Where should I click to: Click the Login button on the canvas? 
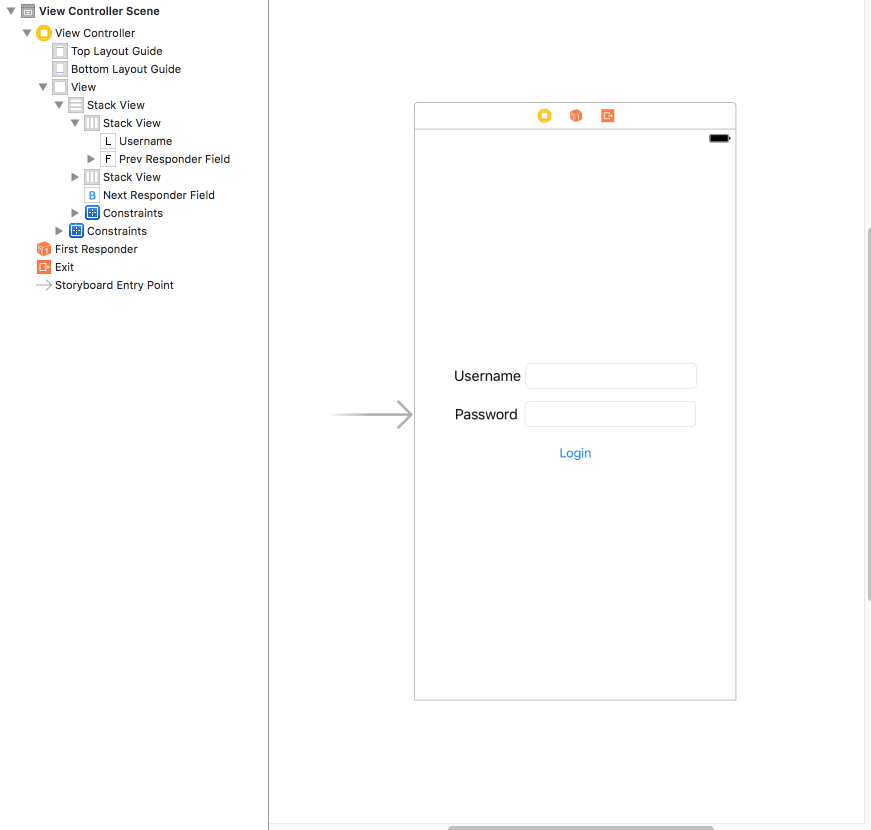pos(575,452)
